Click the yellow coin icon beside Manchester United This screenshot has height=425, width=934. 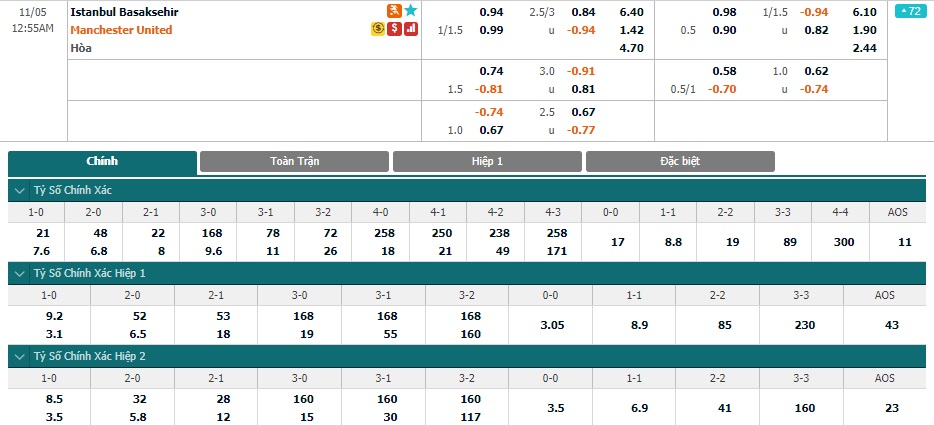click(x=378, y=29)
